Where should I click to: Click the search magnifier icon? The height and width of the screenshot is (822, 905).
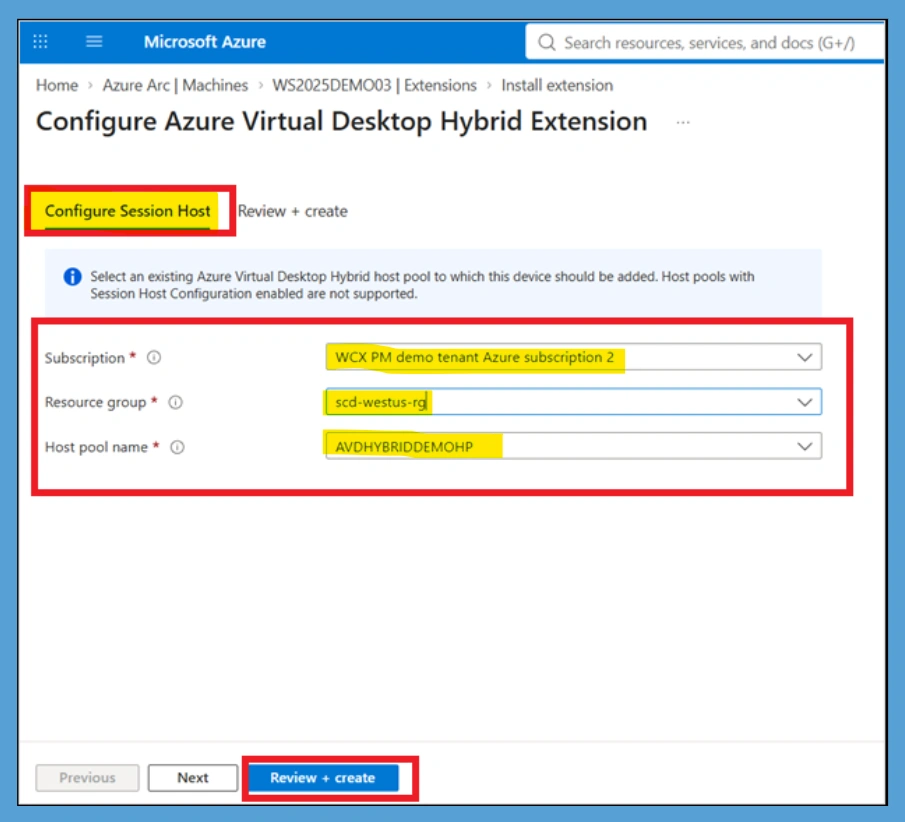coord(547,42)
